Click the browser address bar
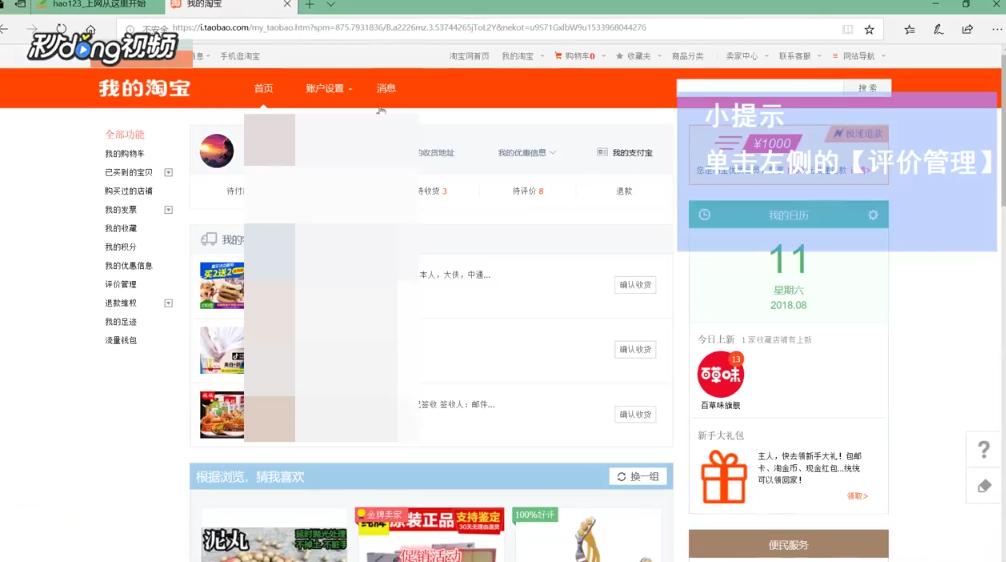 [x=475, y=28]
